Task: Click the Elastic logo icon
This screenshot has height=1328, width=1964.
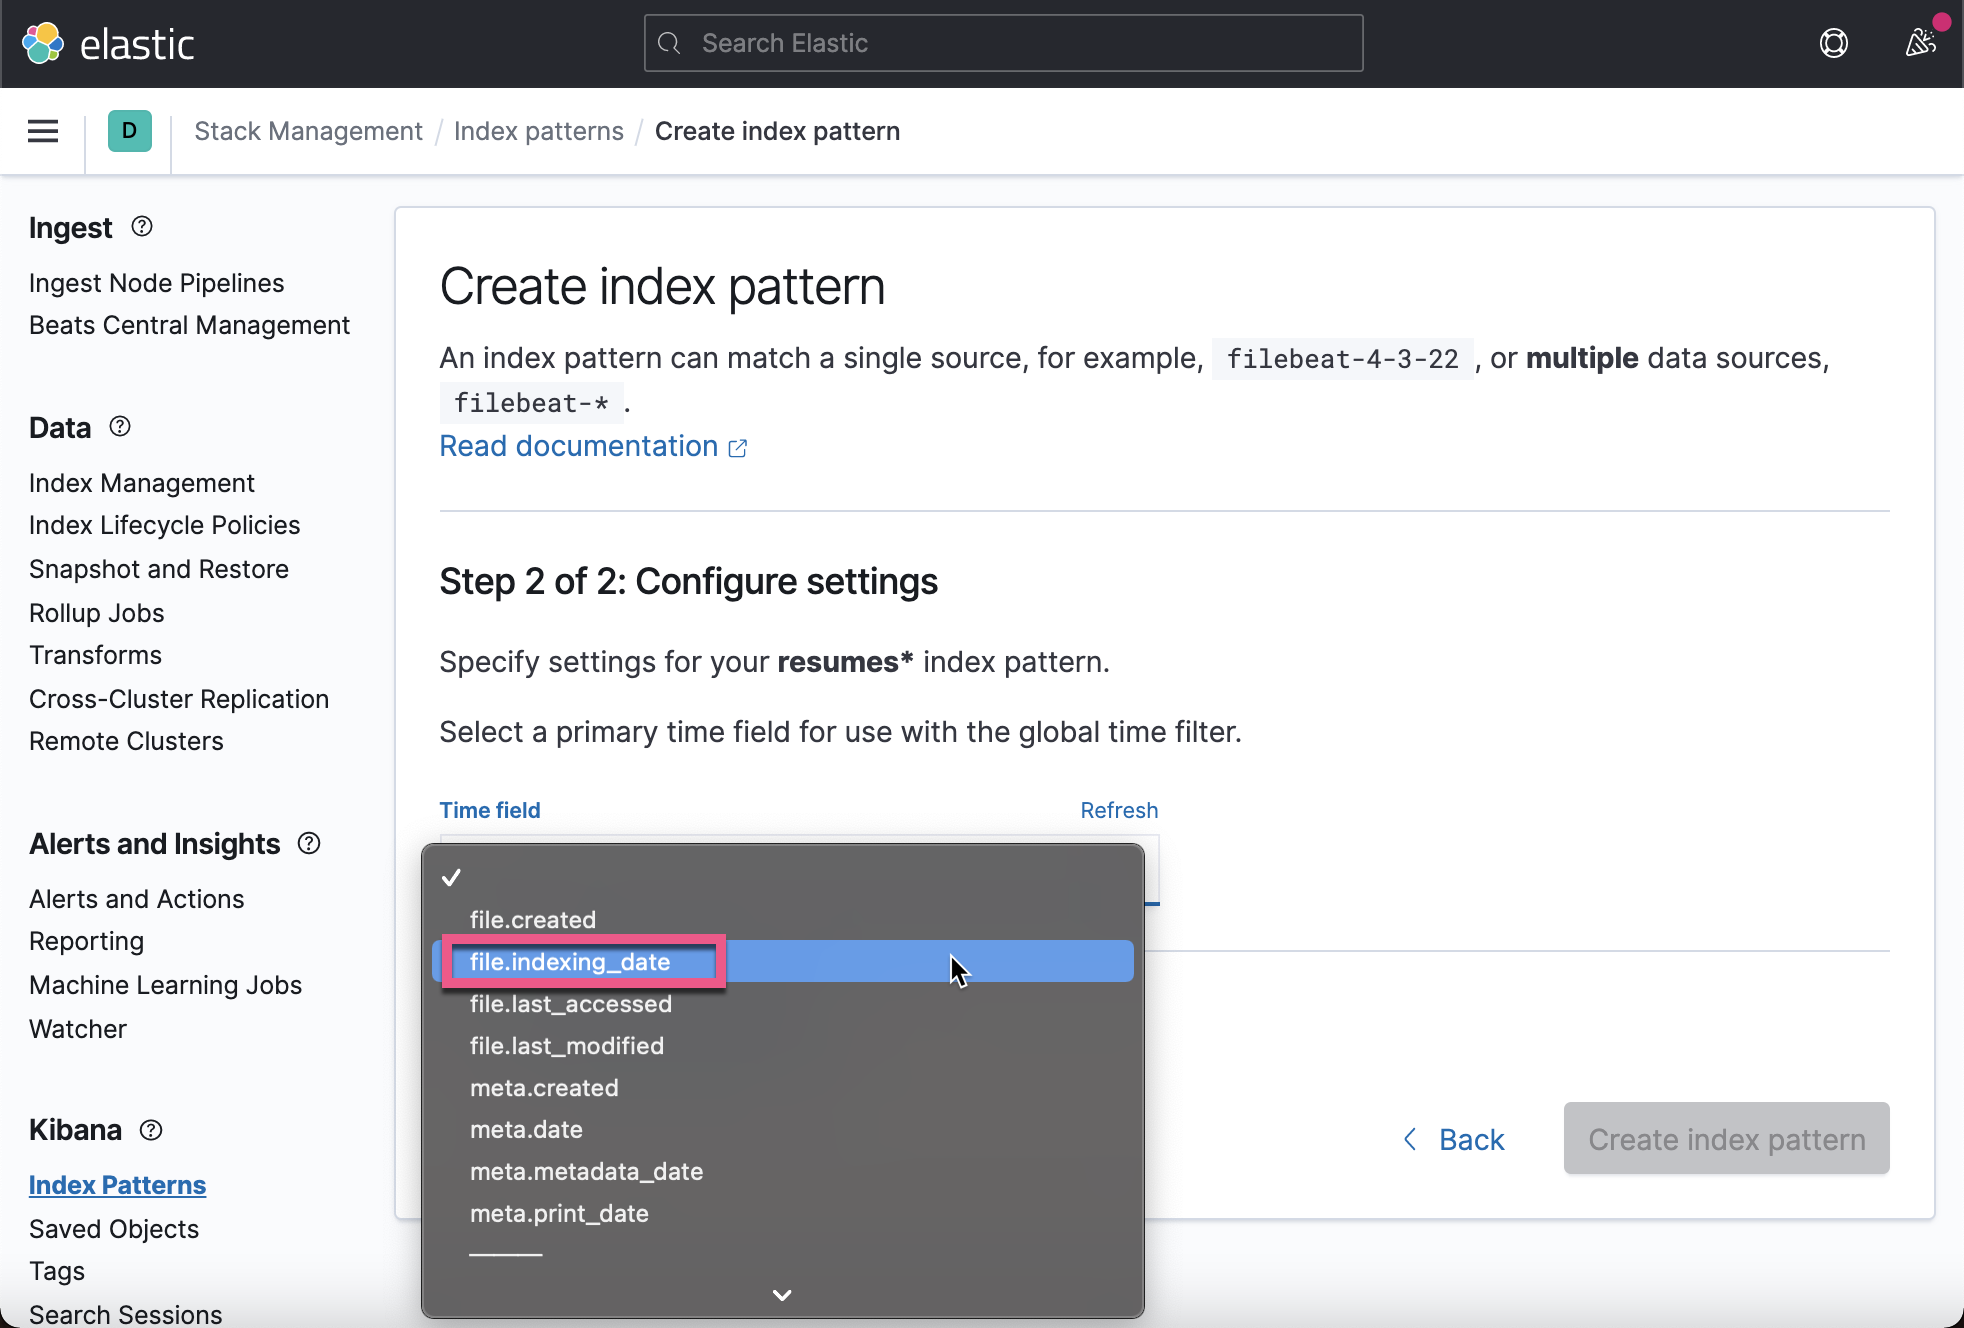Action: point(43,43)
